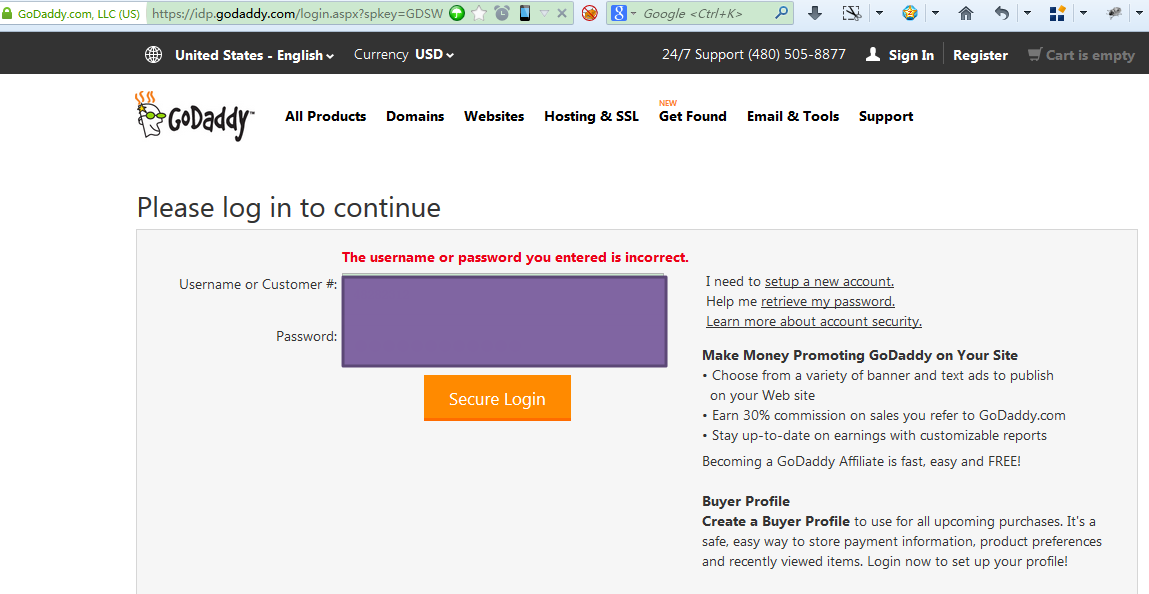Expand the star badge icon dropdown arrow
The height and width of the screenshot is (594, 1149).
click(936, 13)
